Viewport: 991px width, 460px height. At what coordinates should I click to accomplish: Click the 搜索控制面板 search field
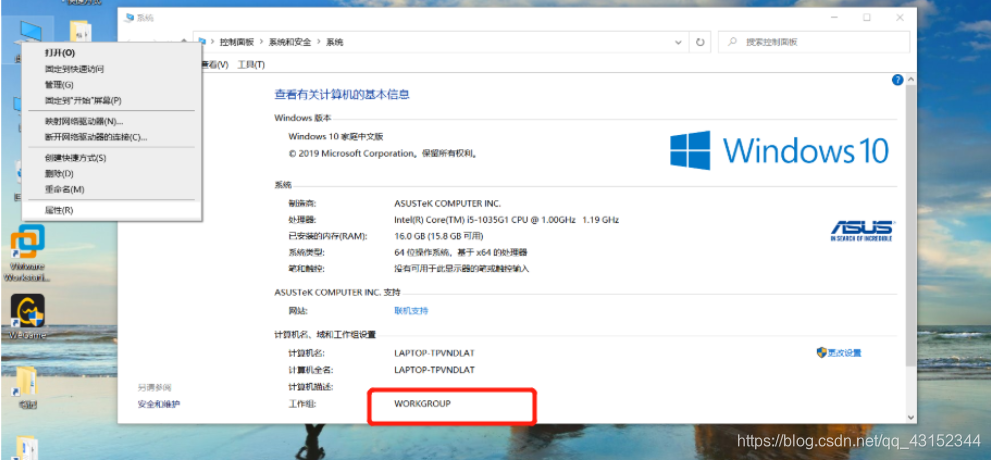click(814, 42)
